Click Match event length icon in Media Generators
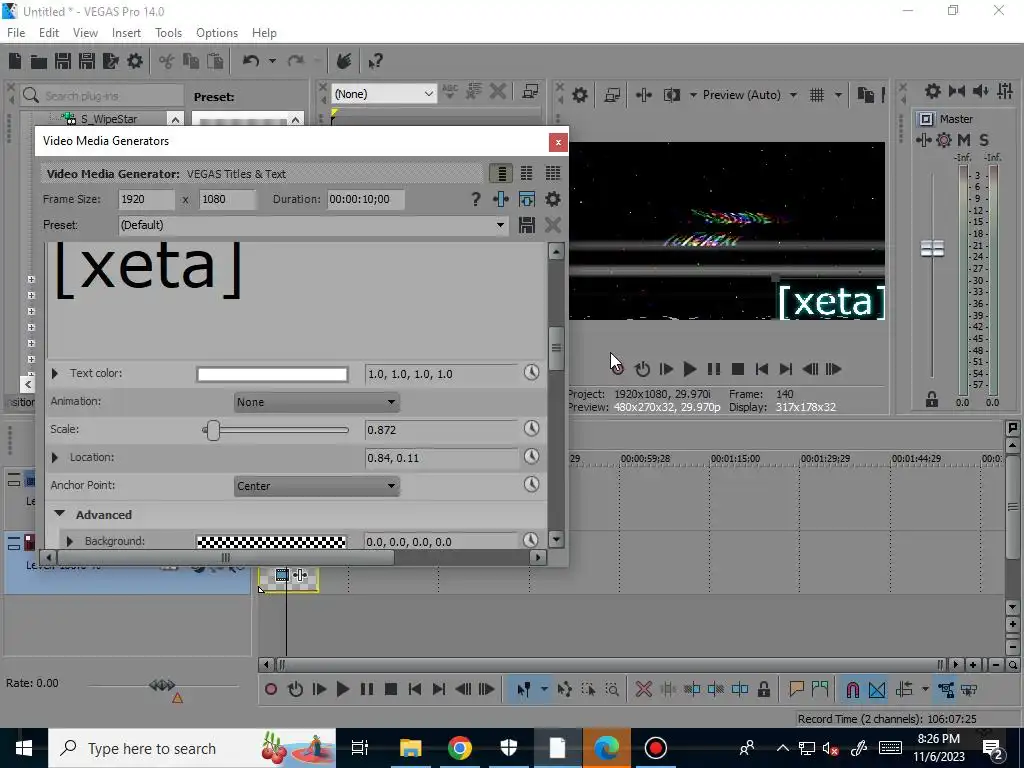This screenshot has width=1024, height=768. click(527, 199)
